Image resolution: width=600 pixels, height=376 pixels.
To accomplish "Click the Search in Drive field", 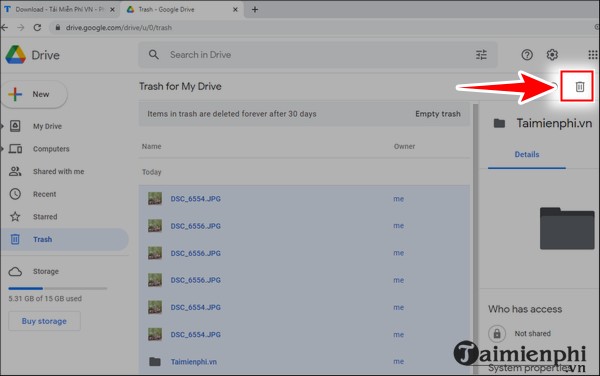I will 318,55.
